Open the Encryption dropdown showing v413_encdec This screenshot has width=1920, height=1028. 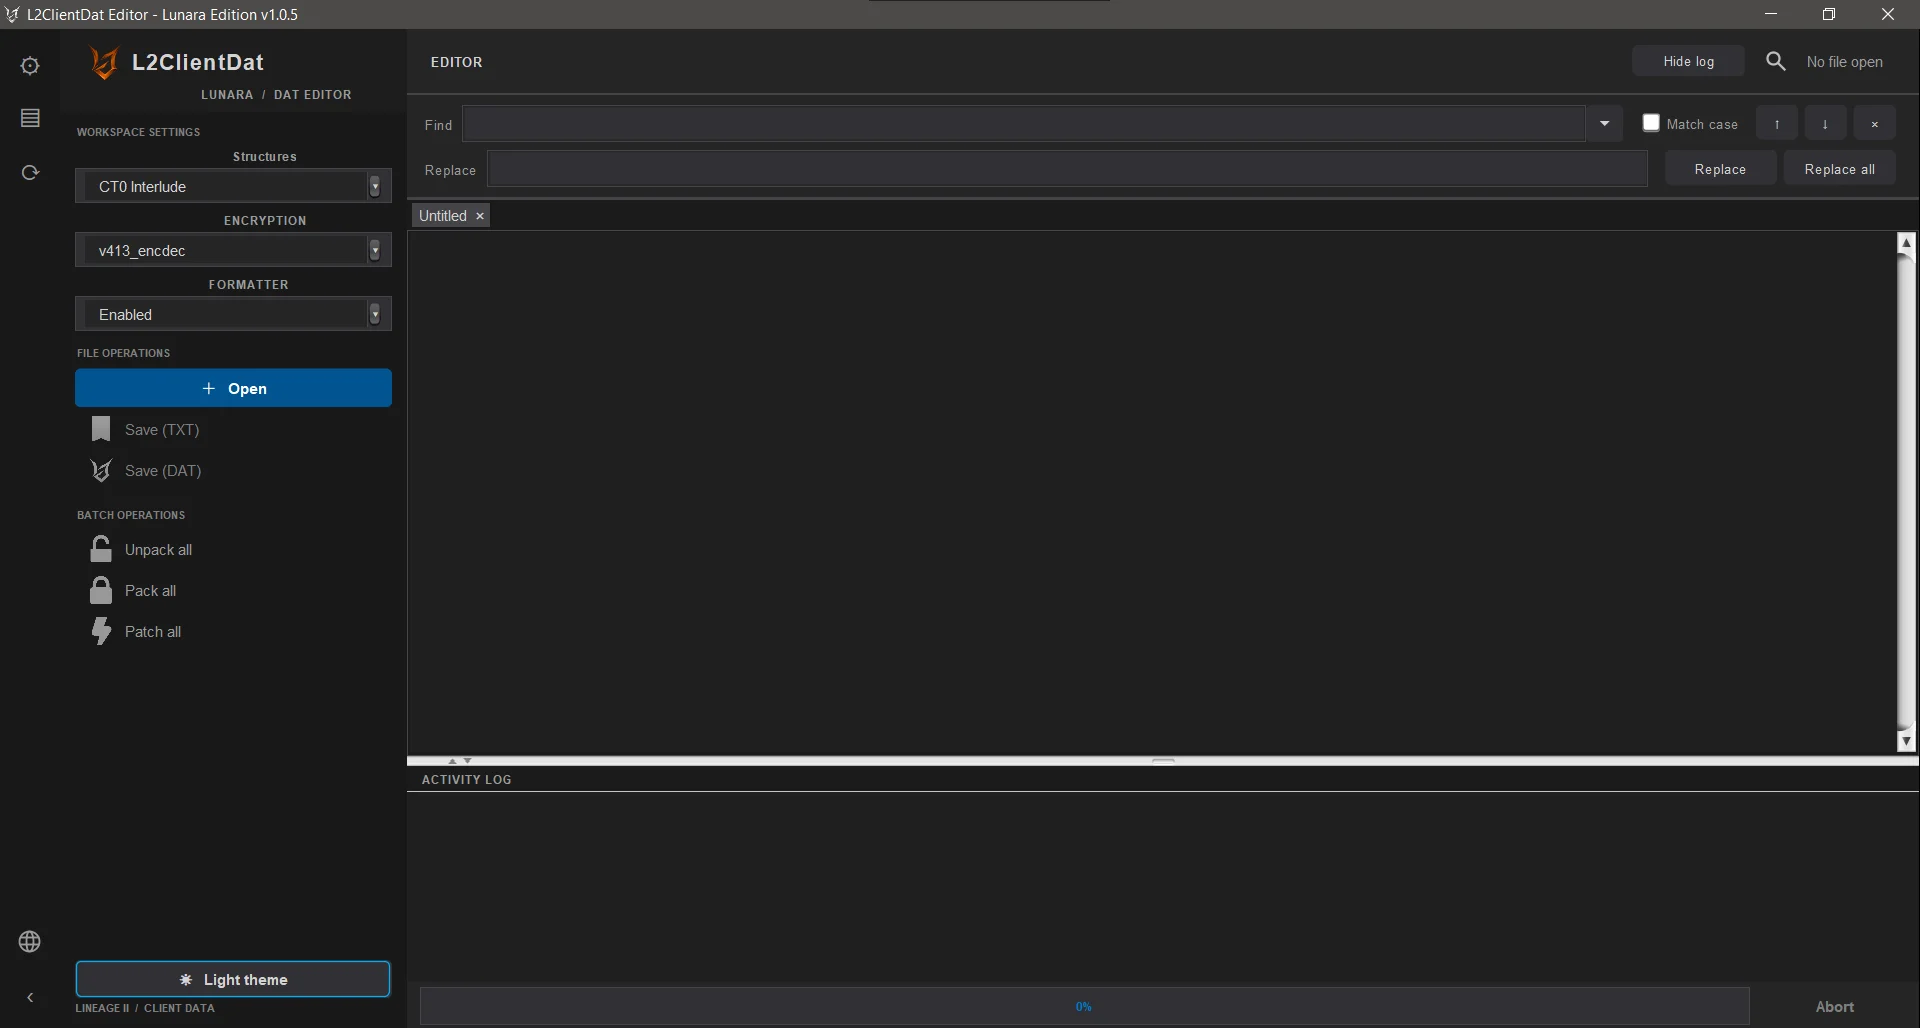pos(233,250)
